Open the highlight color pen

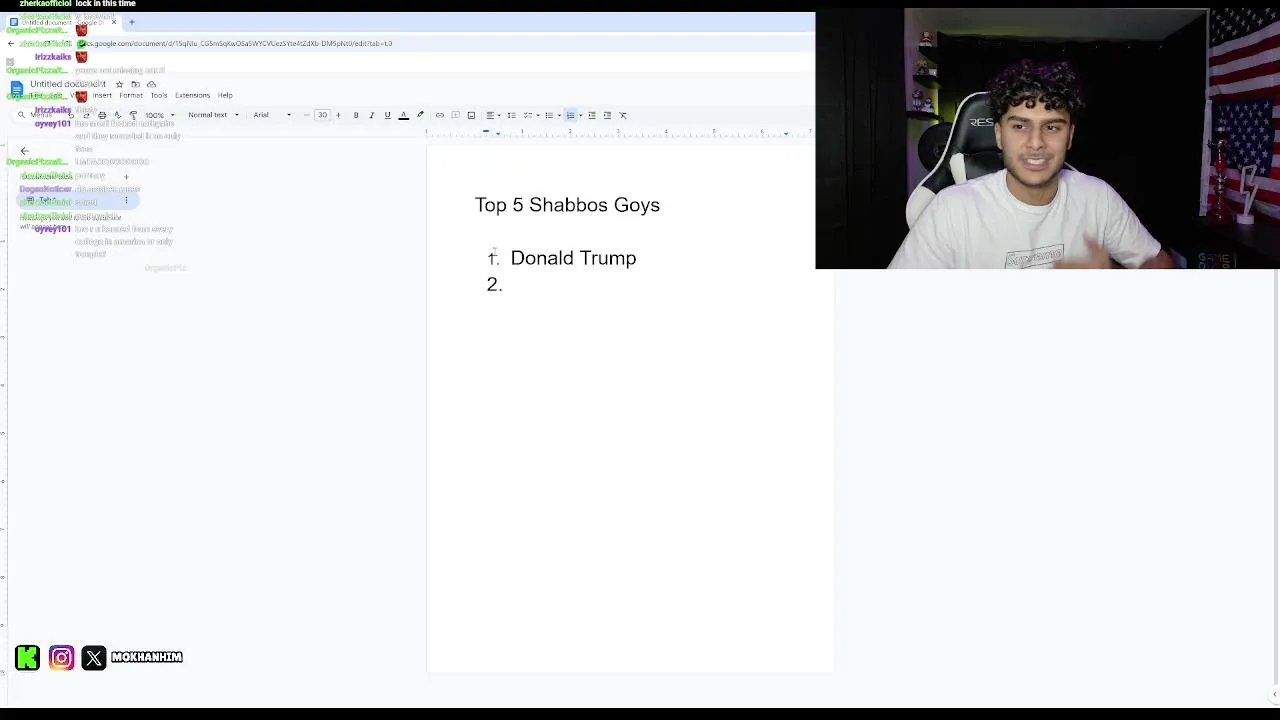tap(420, 115)
